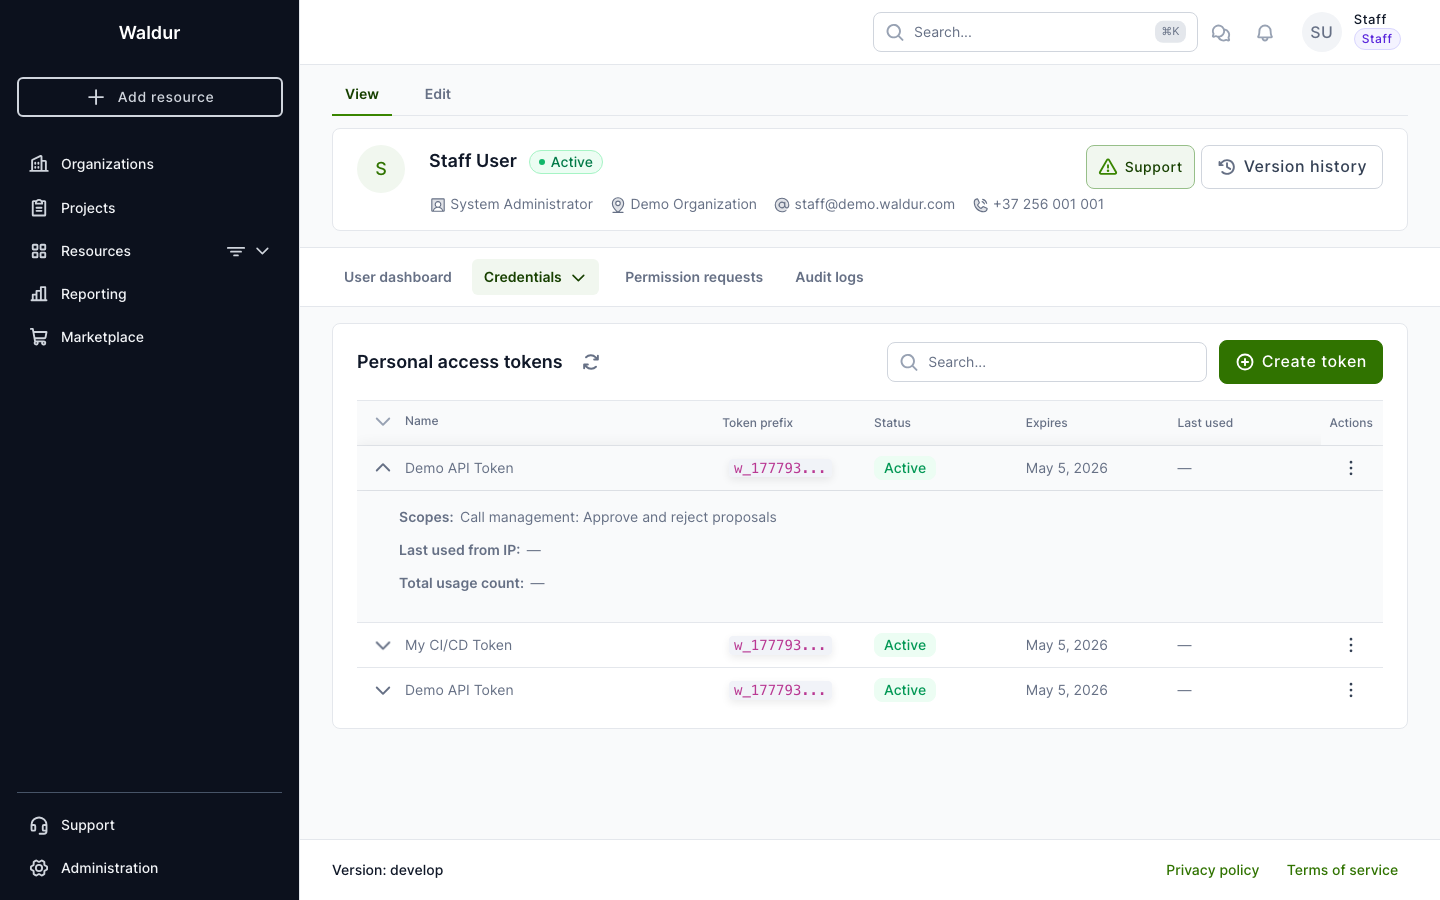Toggle expand-all chevron in table header
The image size is (1440, 900).
pos(383,422)
